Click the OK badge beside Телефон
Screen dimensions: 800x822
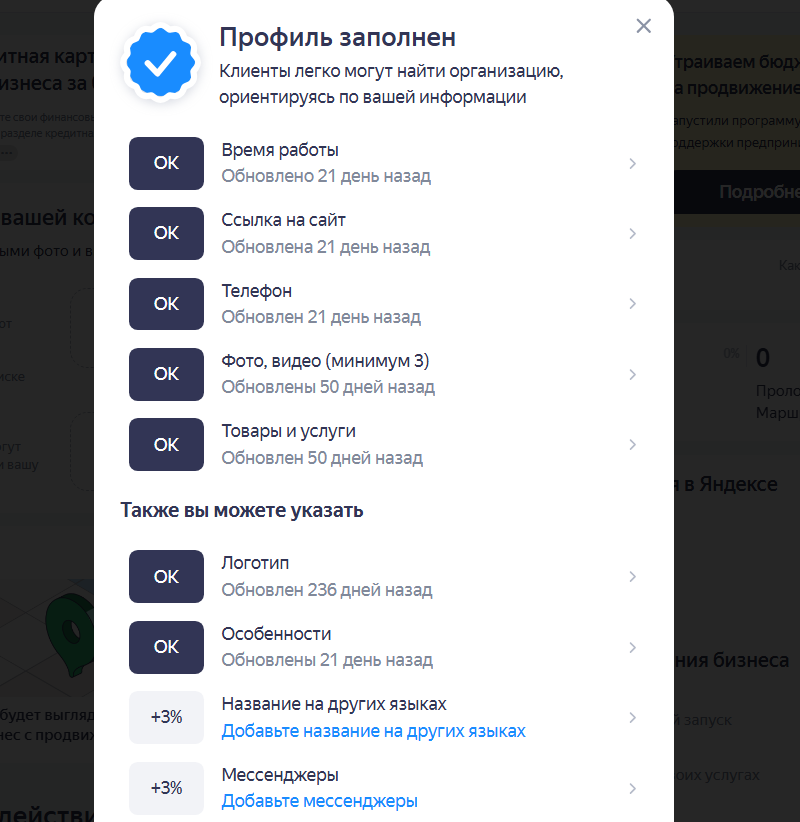(x=166, y=303)
